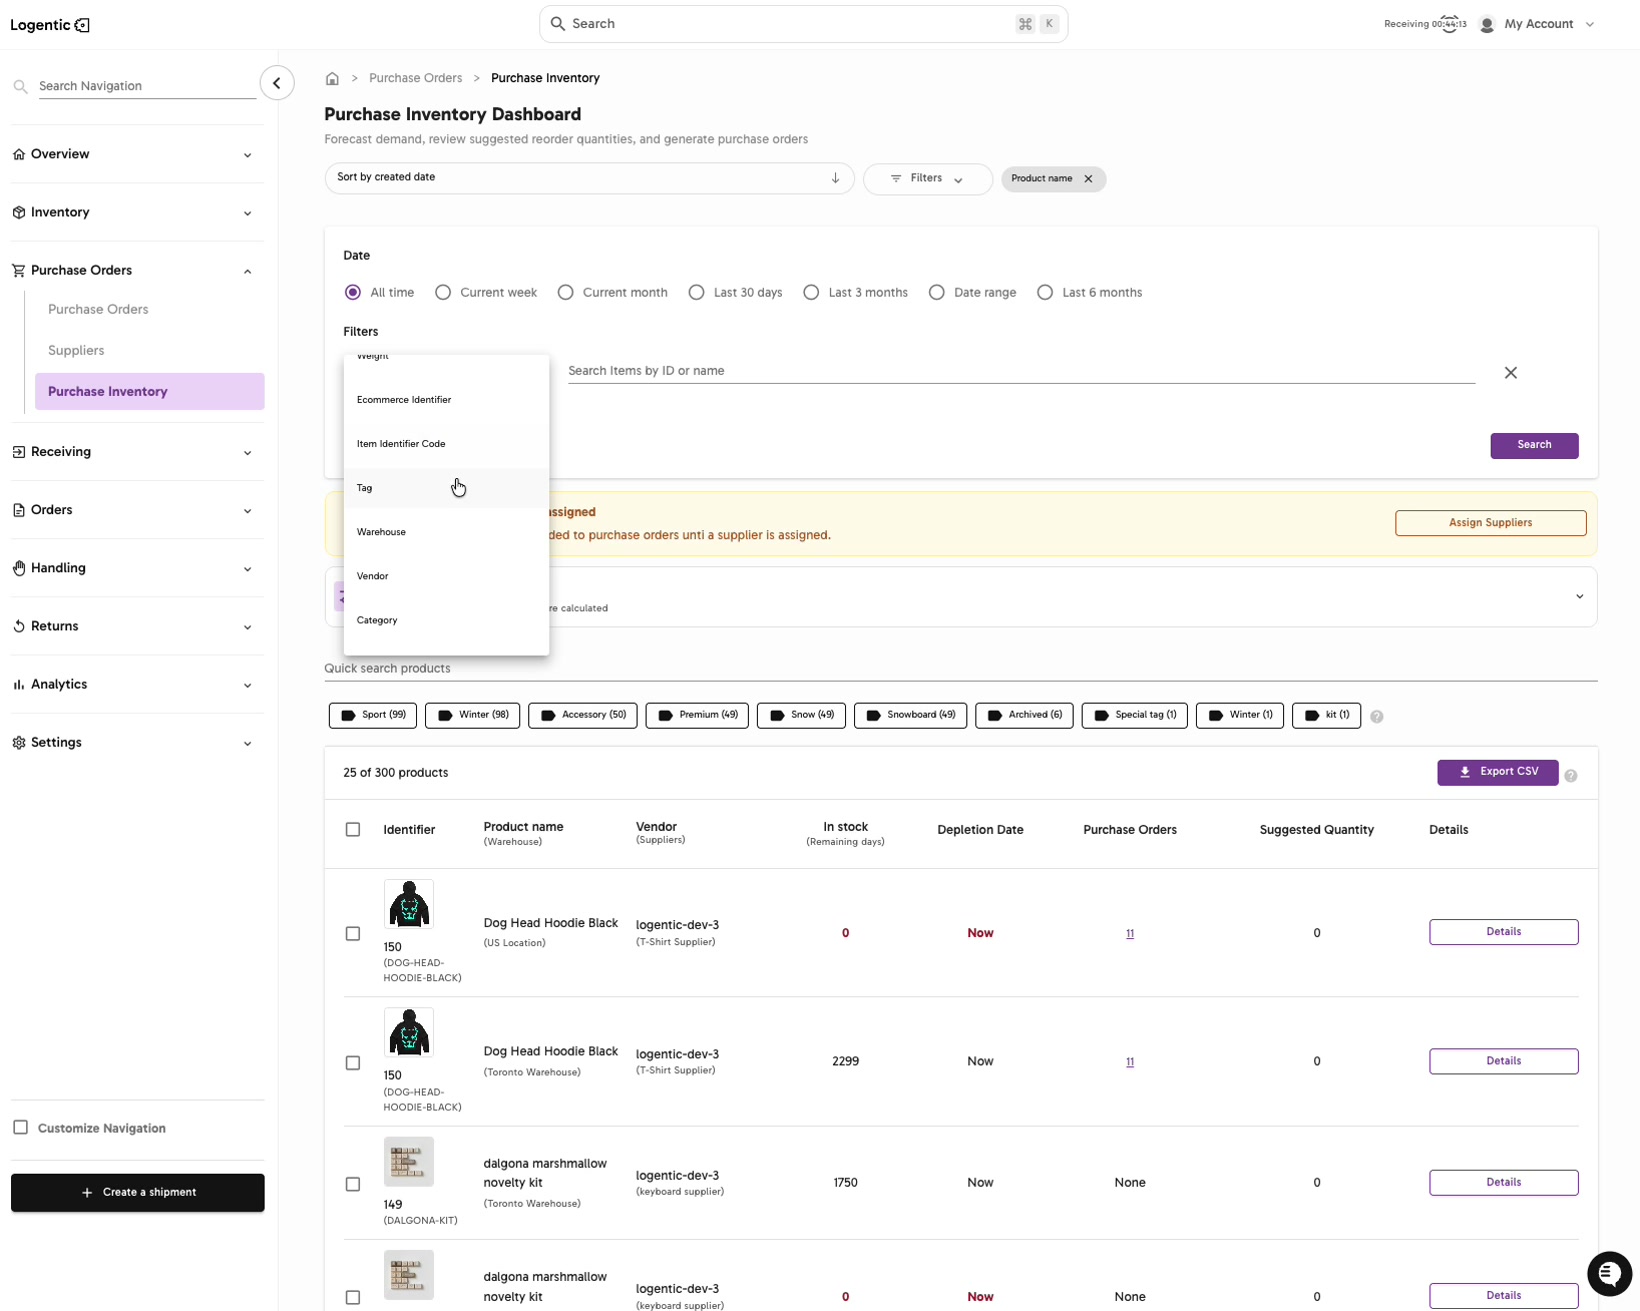Click the help icon beside Export CSV
This screenshot has height=1311, width=1640.
tap(1570, 775)
